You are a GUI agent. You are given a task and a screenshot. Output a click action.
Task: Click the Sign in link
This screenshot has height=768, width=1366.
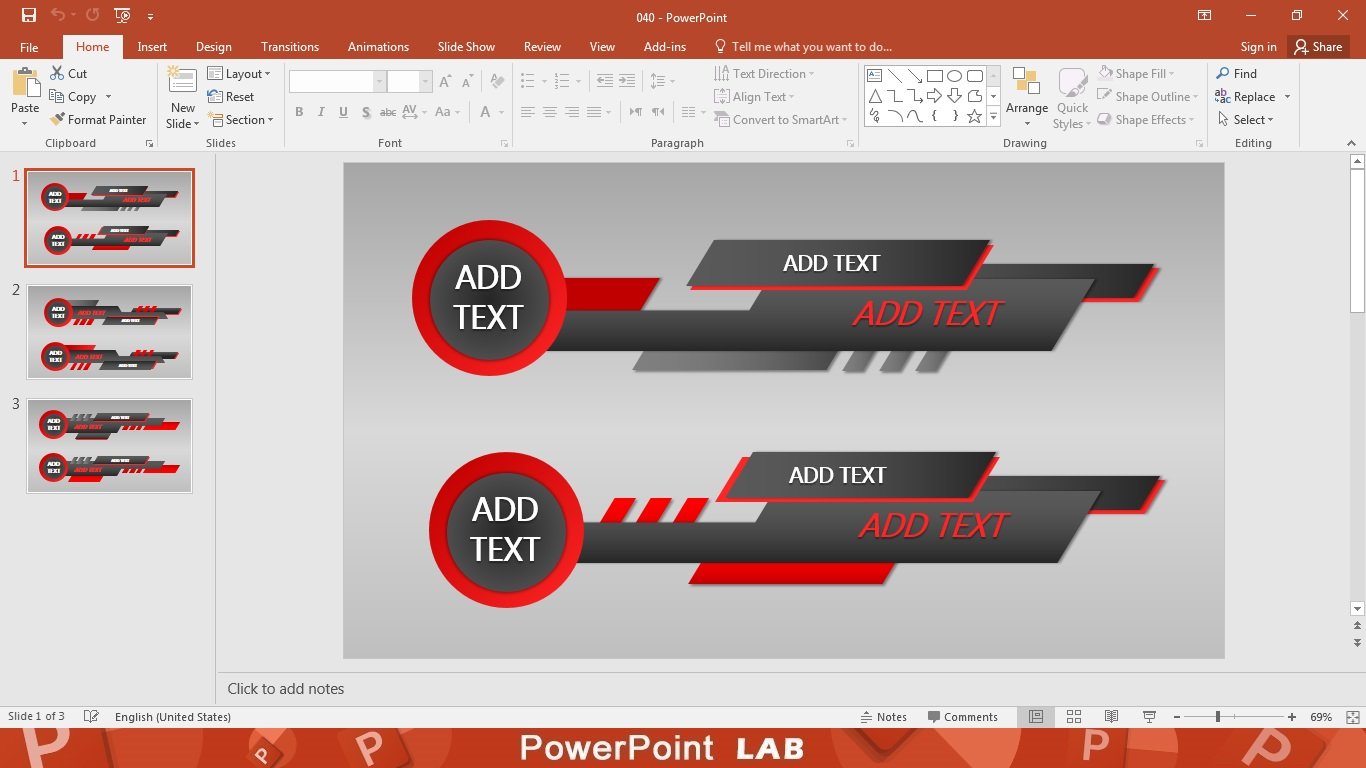[x=1258, y=47]
